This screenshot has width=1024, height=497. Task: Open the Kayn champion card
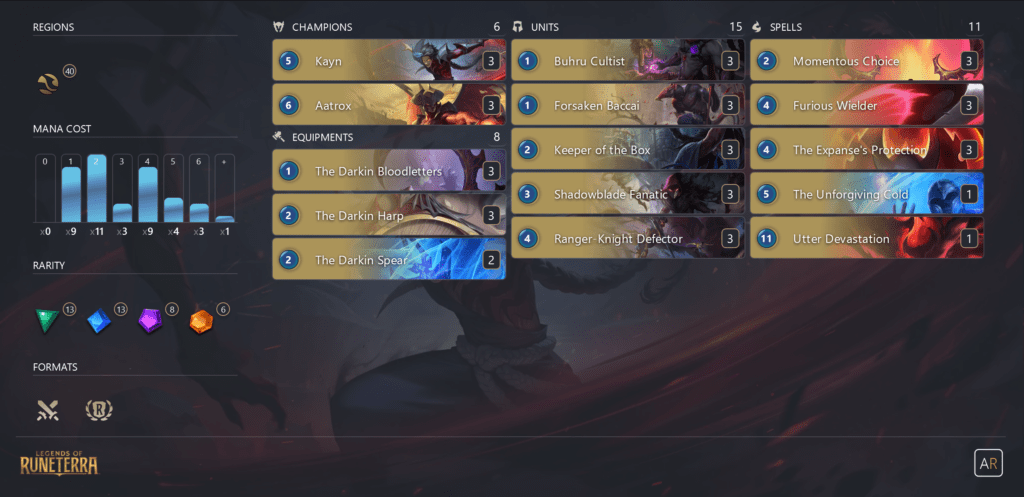[389, 61]
